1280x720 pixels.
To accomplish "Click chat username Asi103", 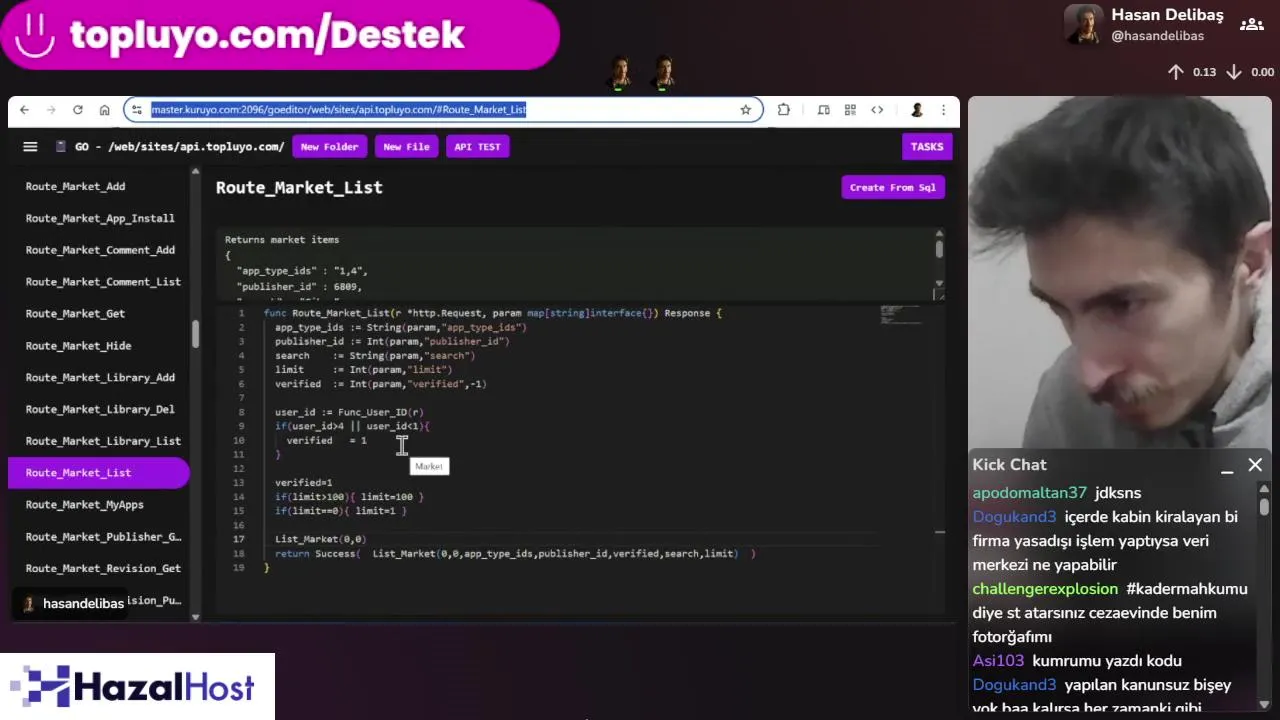I will point(998,661).
